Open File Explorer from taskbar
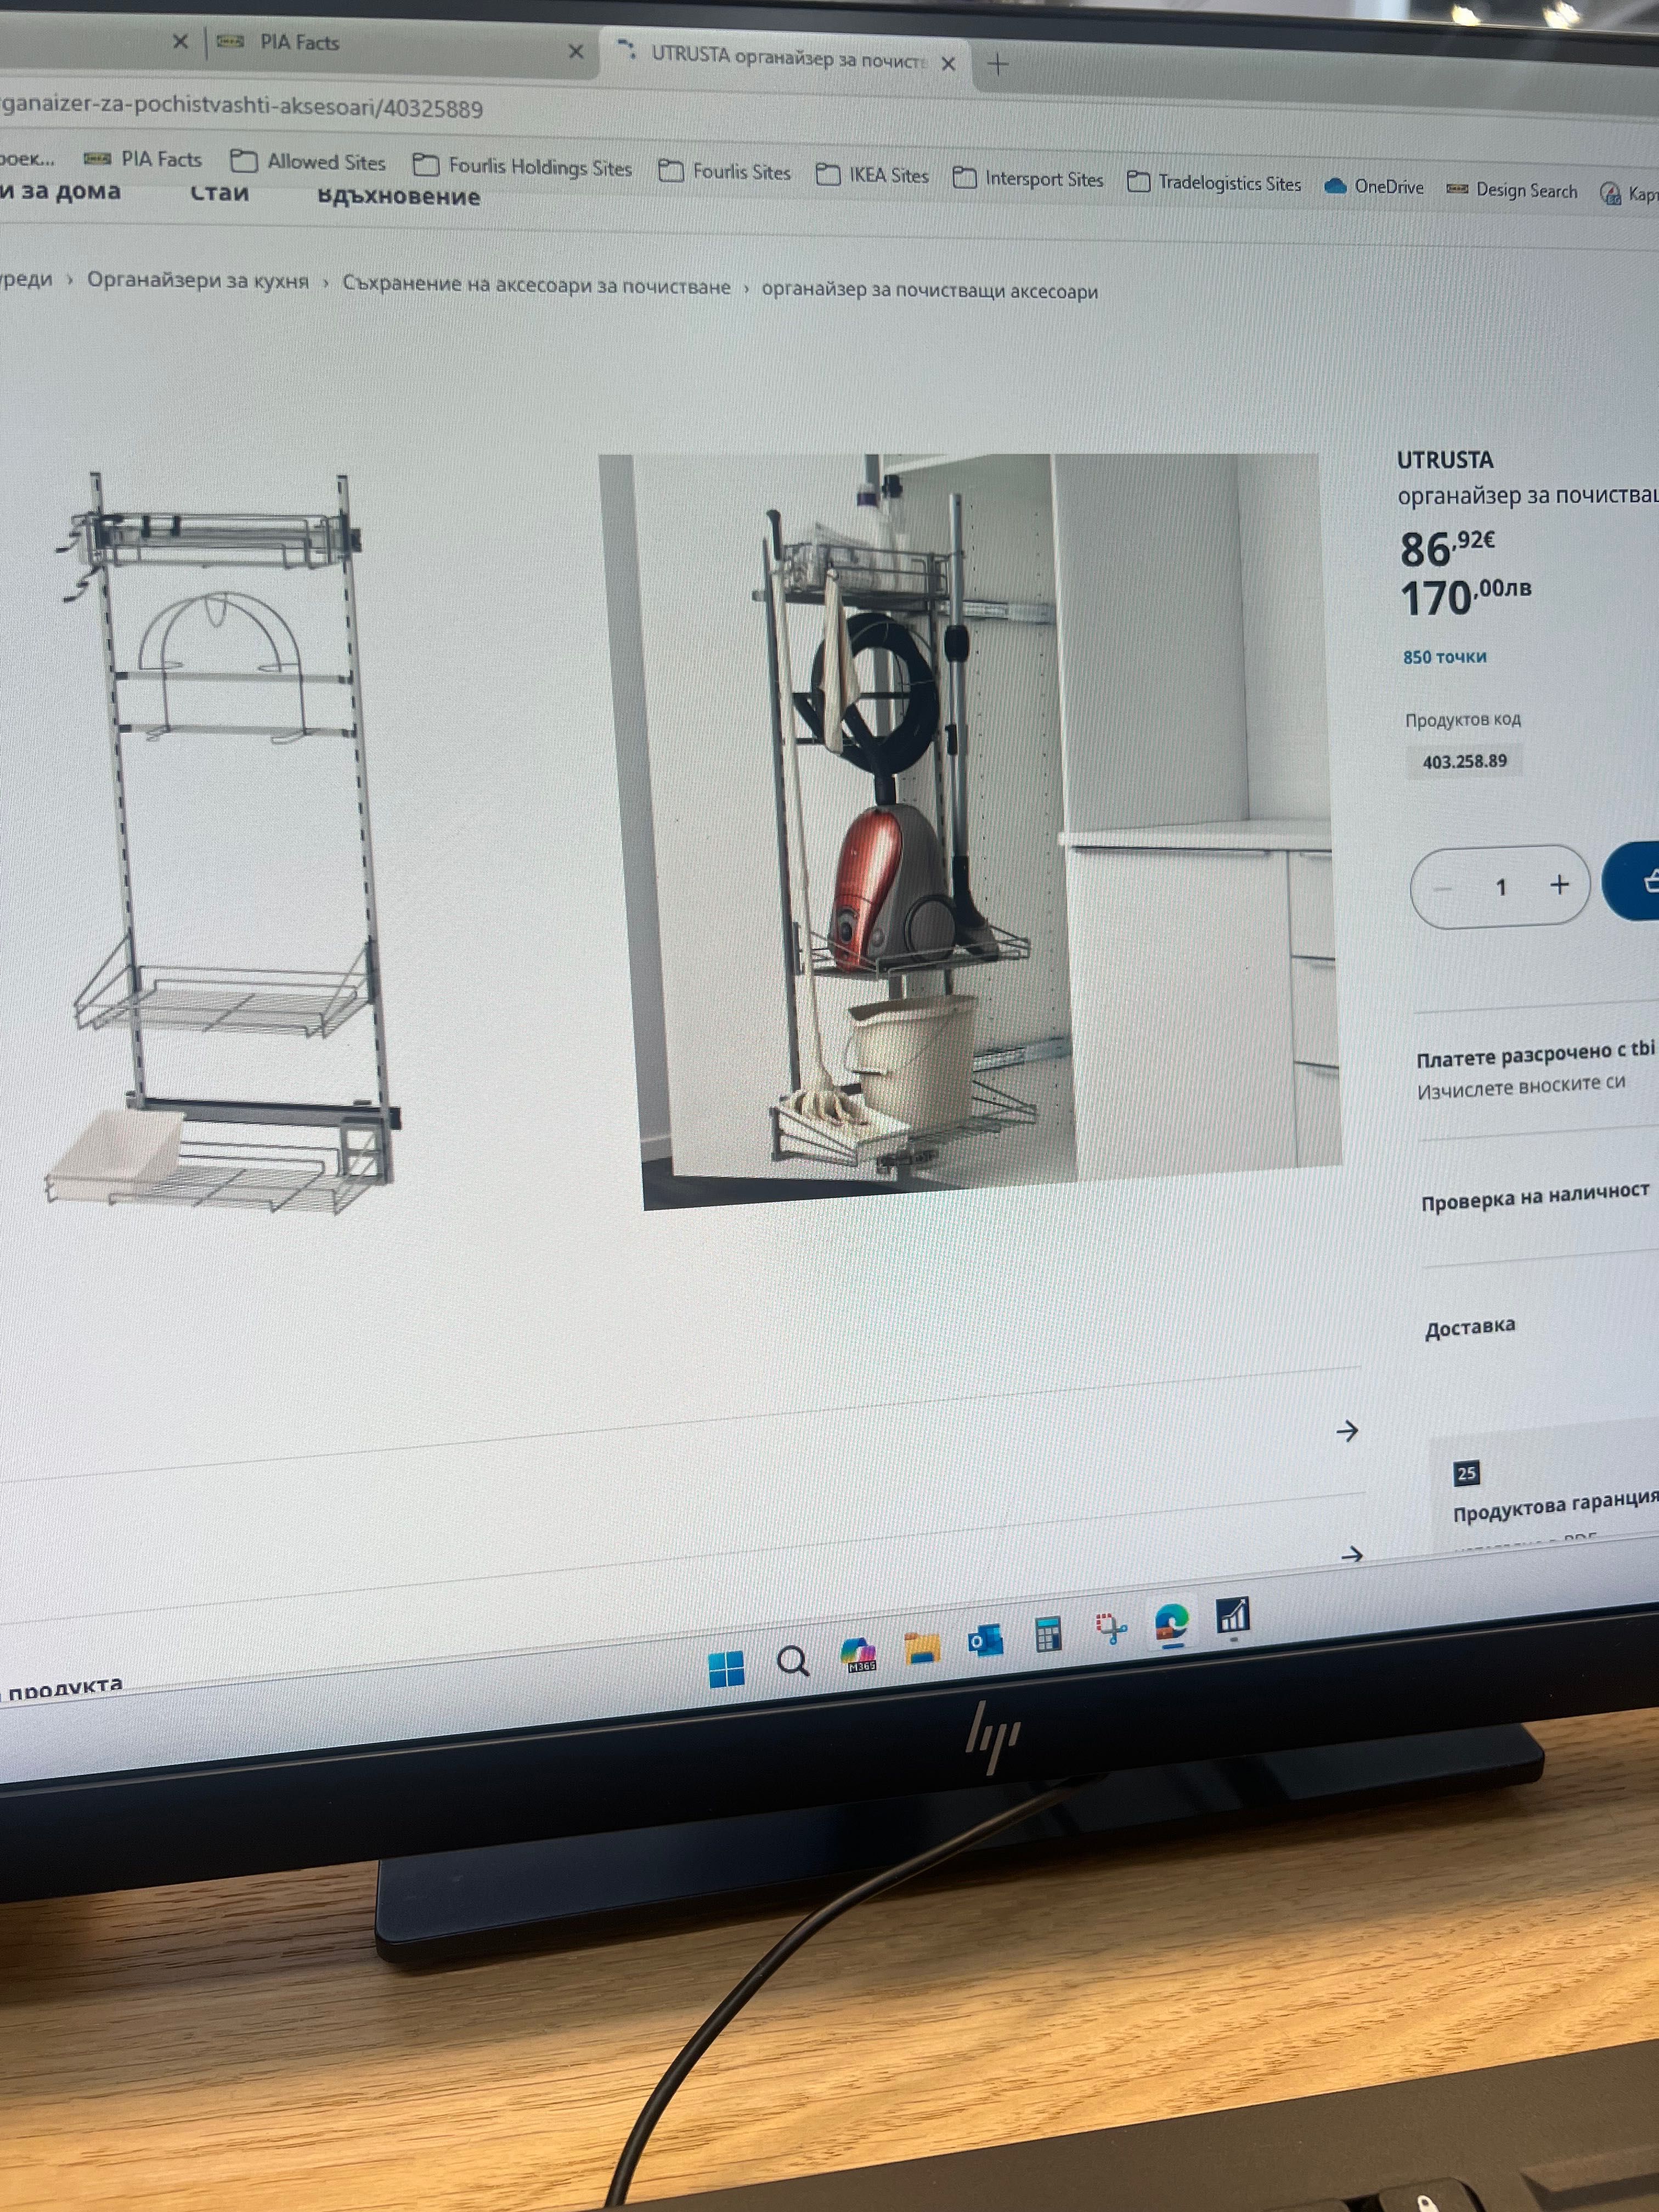Viewport: 1659px width, 2212px height. (922, 1648)
